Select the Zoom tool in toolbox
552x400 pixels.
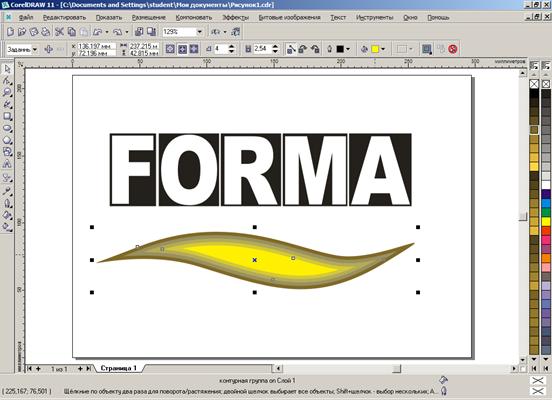(7, 92)
